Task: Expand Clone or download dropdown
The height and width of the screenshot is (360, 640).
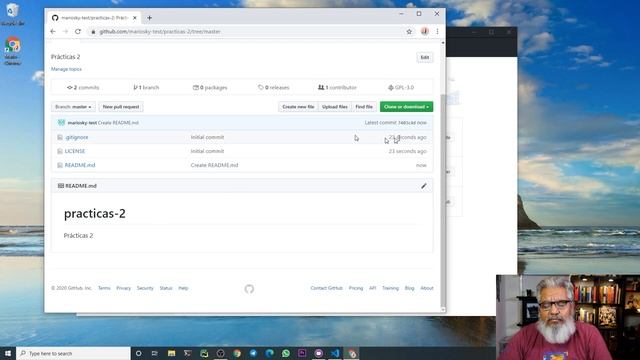Action: 407,107
